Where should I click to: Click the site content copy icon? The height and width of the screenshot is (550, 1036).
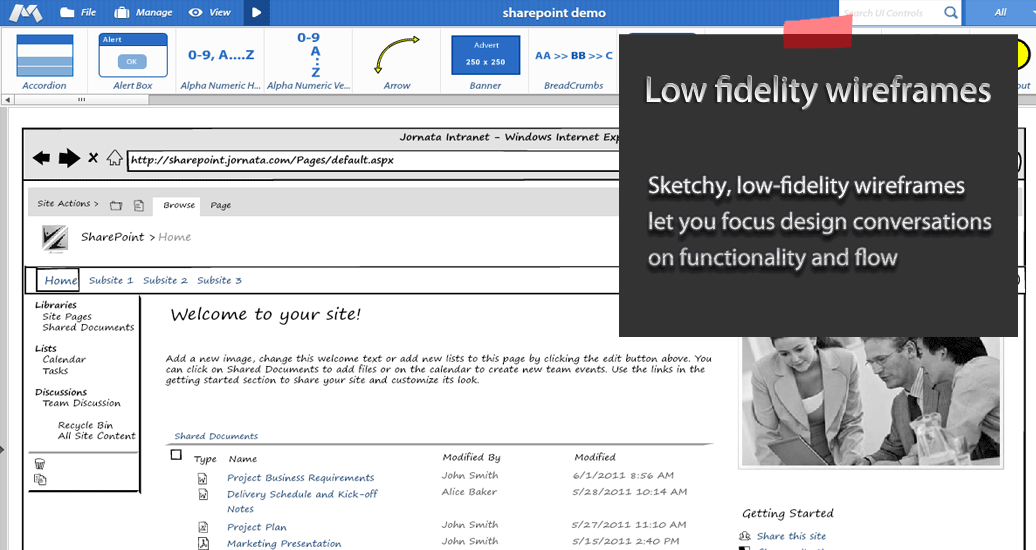coord(40,479)
